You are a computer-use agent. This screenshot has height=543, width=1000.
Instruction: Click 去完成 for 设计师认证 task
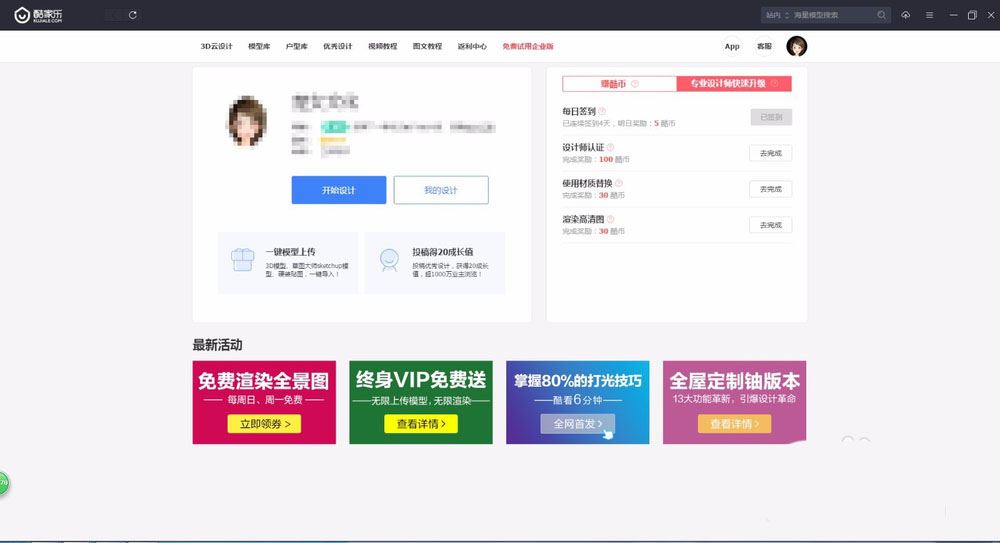coord(770,153)
